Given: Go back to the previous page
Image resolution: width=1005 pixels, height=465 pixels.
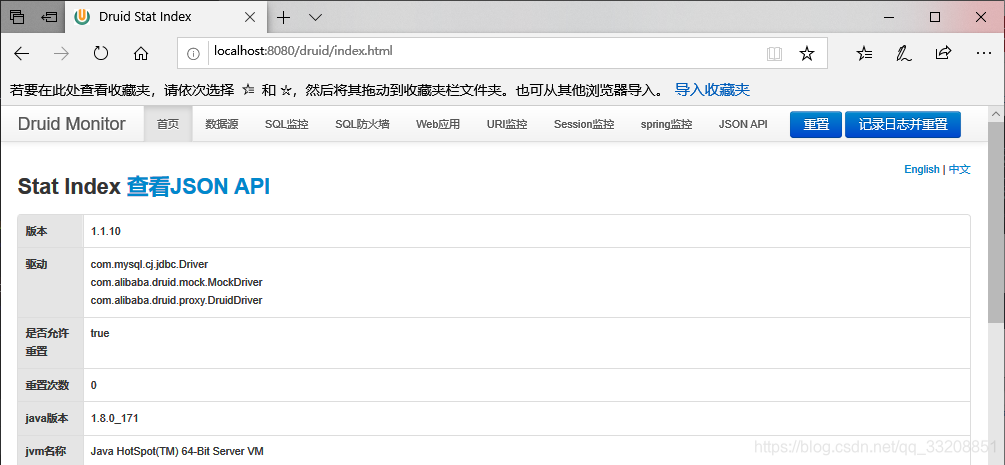Looking at the screenshot, I should [x=22, y=53].
